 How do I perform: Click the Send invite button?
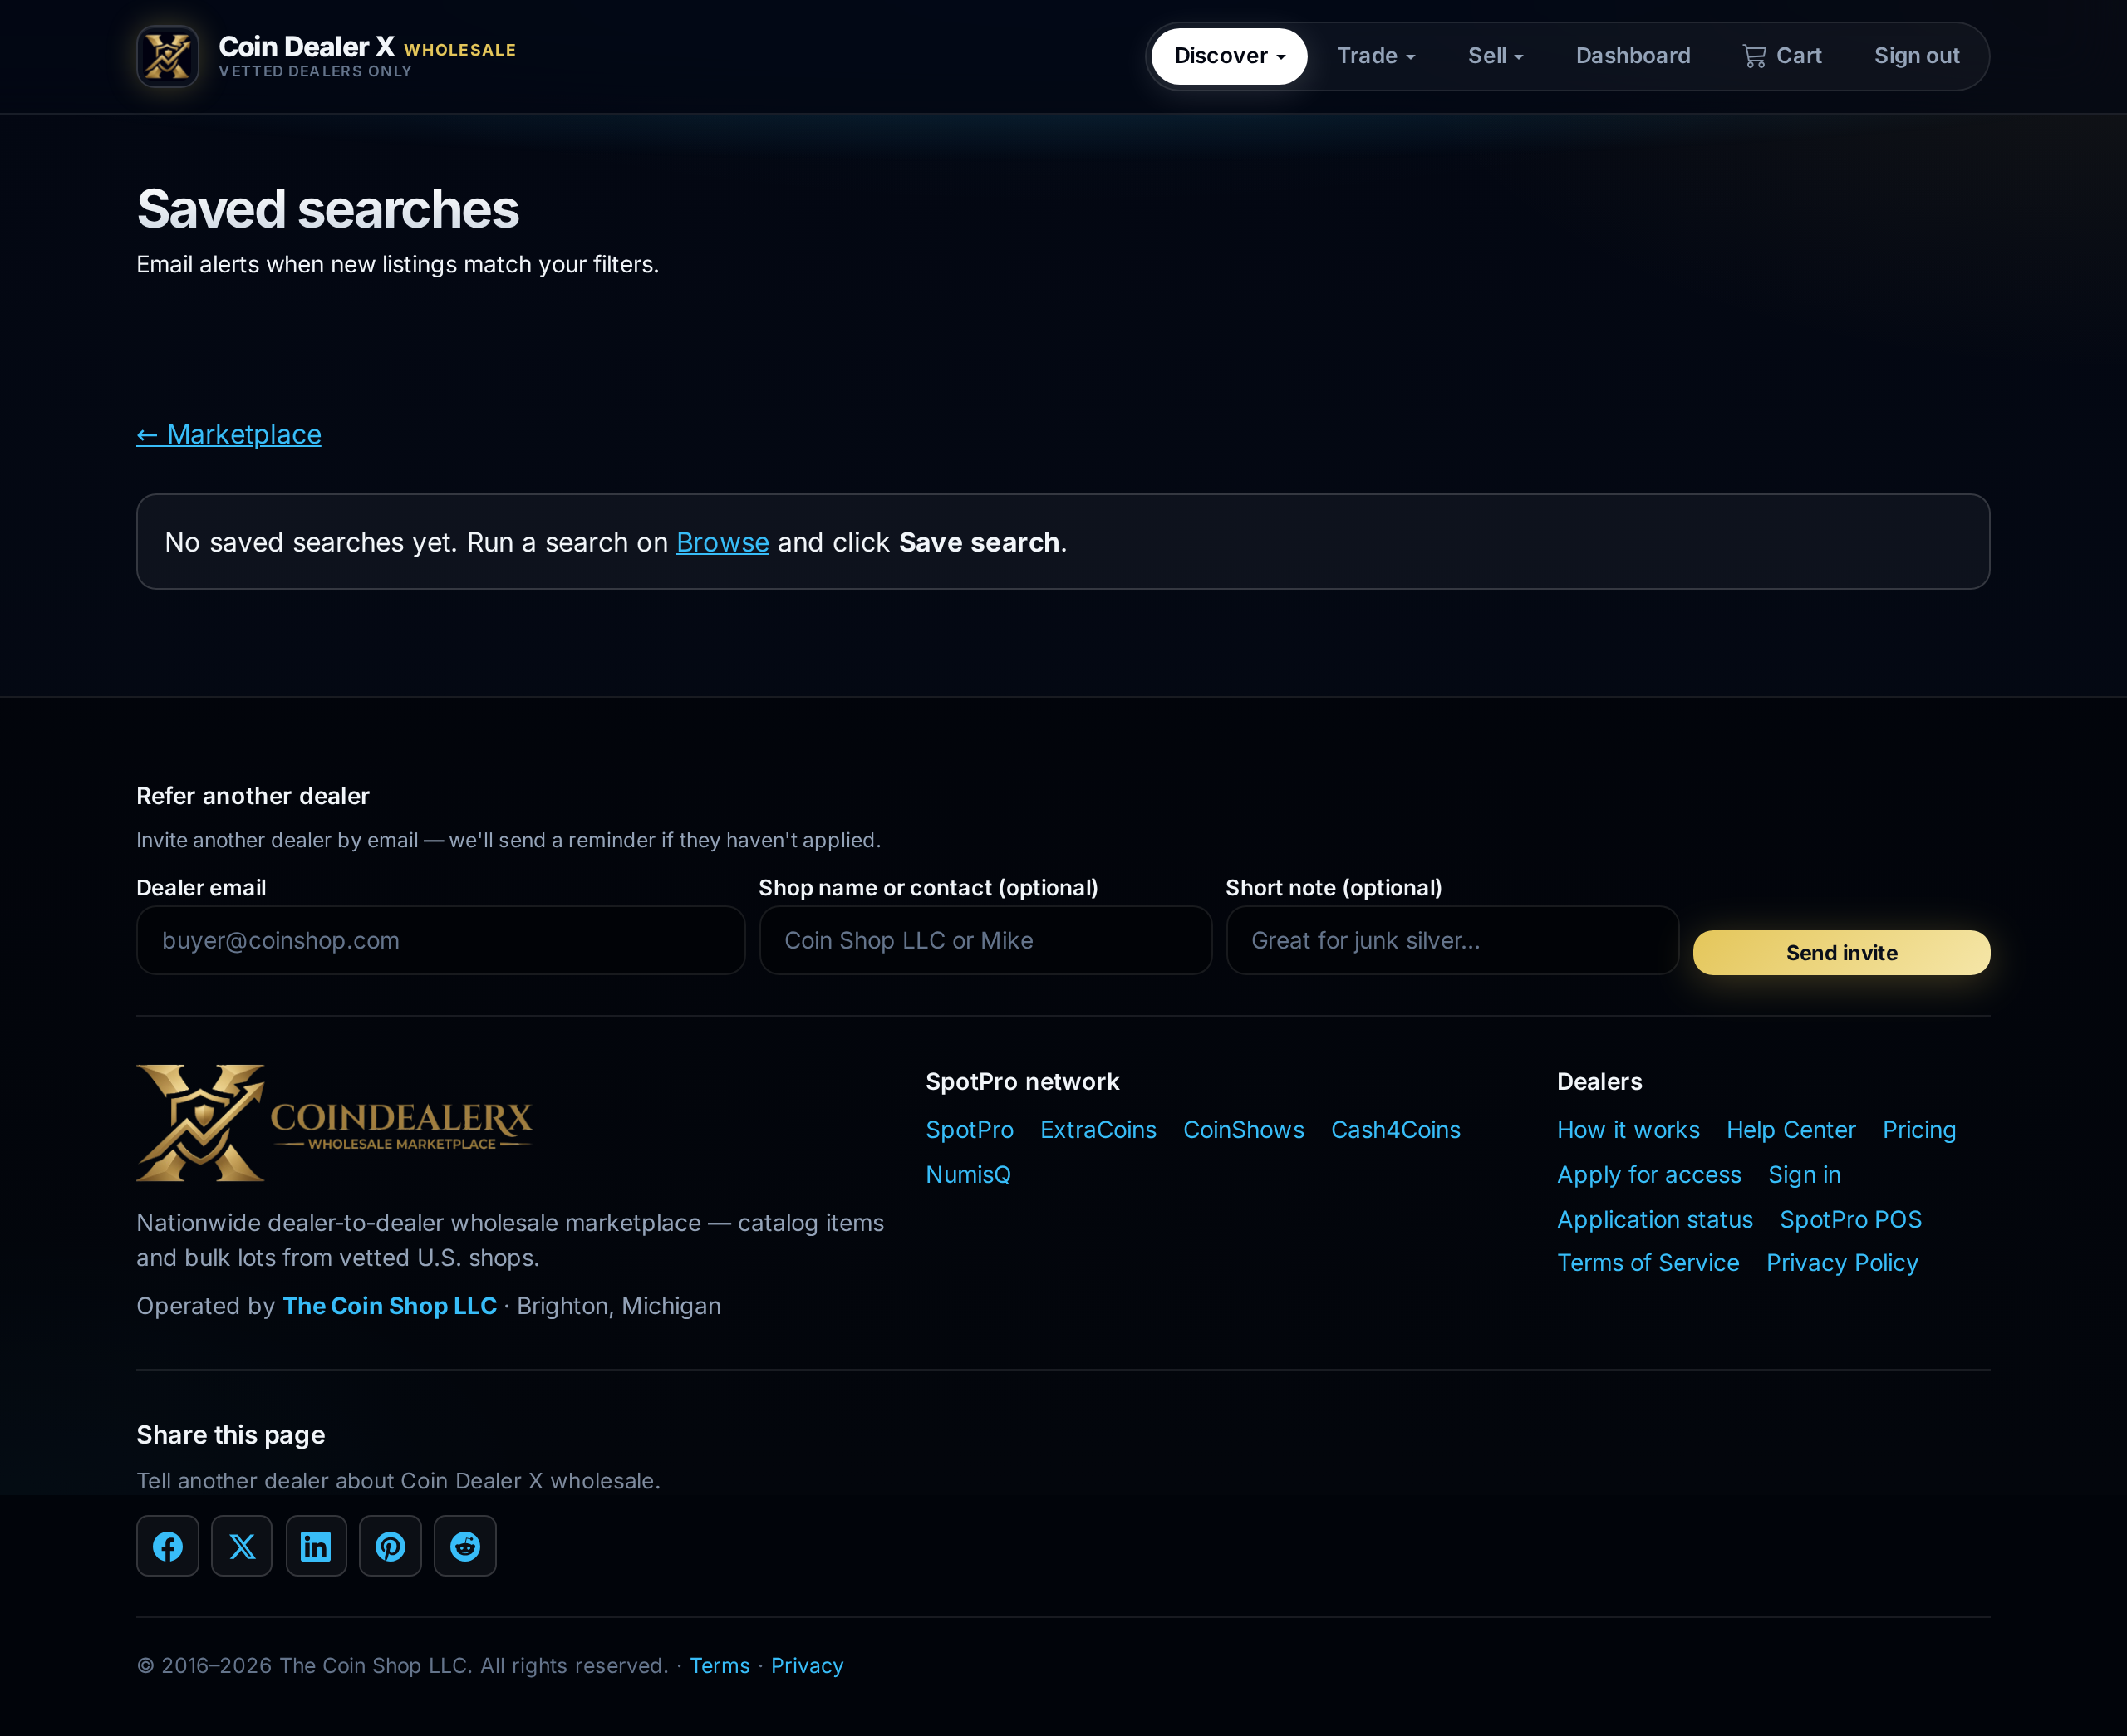tap(1841, 953)
